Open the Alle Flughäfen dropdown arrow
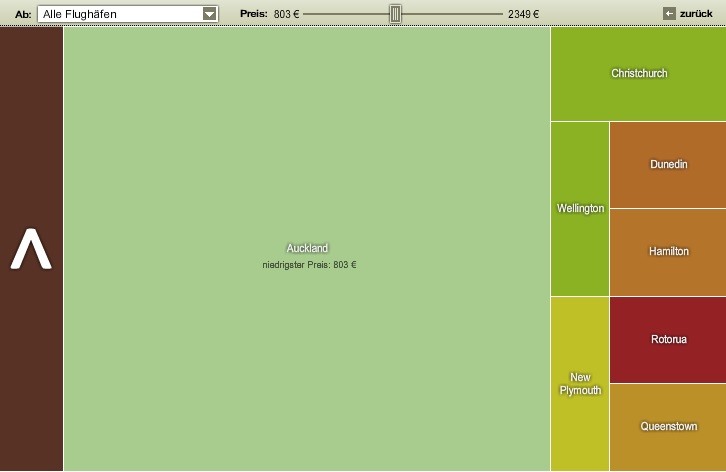 [209, 14]
